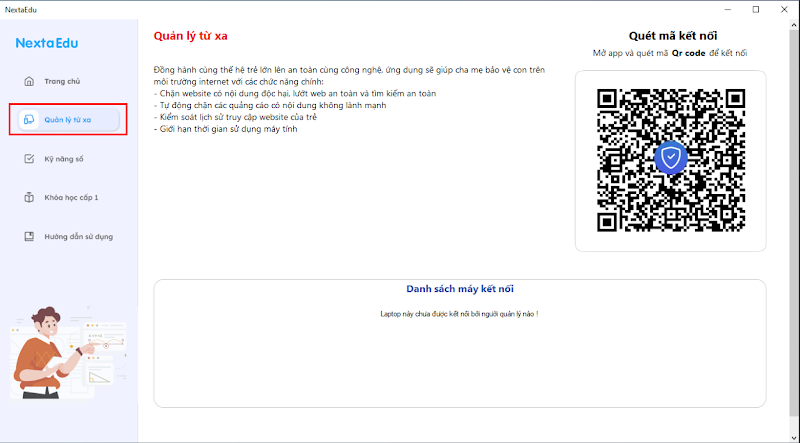Click the NextaEdu title bar text
The width and height of the screenshot is (800, 443).
click(21, 10)
